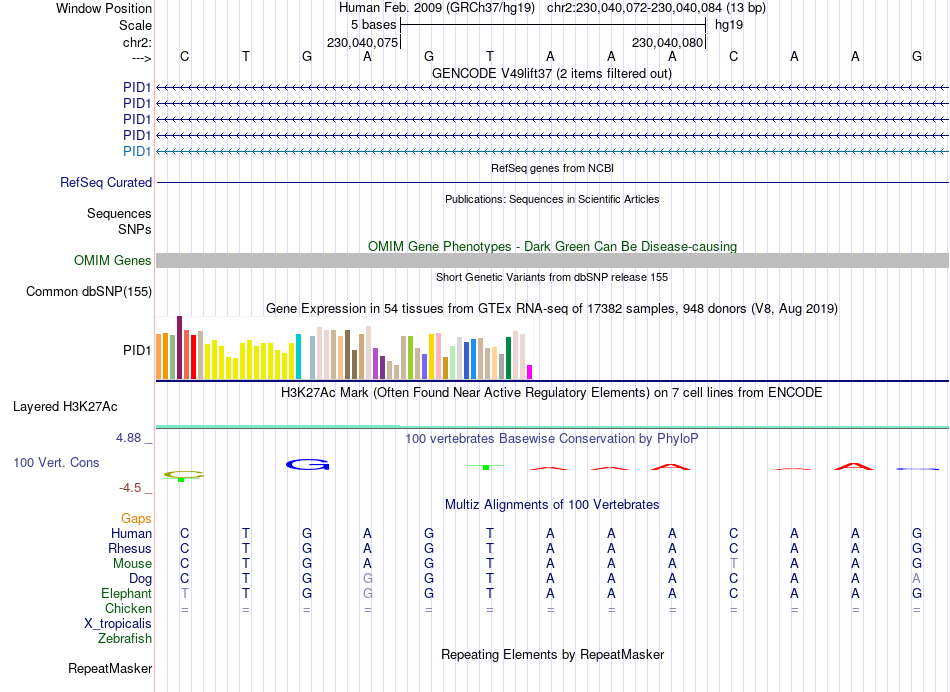Click the 'Window Position' label
950x692 pixels.
pos(104,8)
